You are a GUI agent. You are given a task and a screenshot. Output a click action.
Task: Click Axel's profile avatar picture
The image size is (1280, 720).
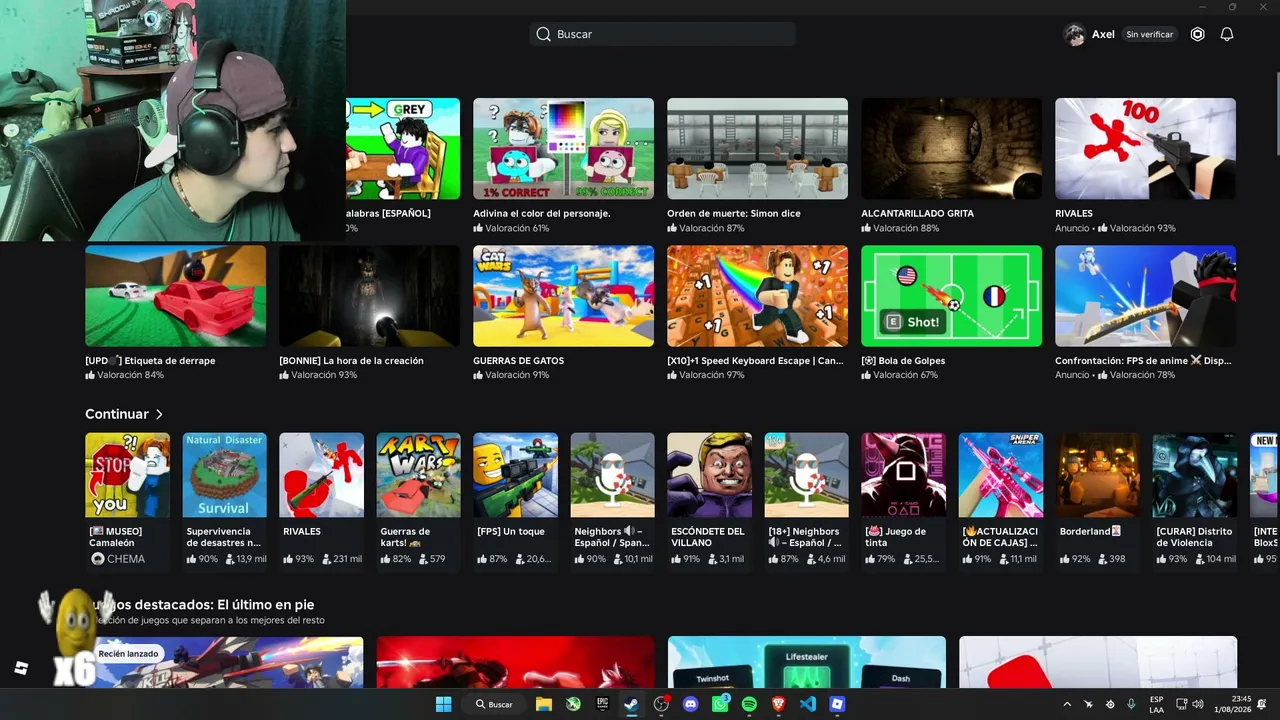tap(1075, 34)
